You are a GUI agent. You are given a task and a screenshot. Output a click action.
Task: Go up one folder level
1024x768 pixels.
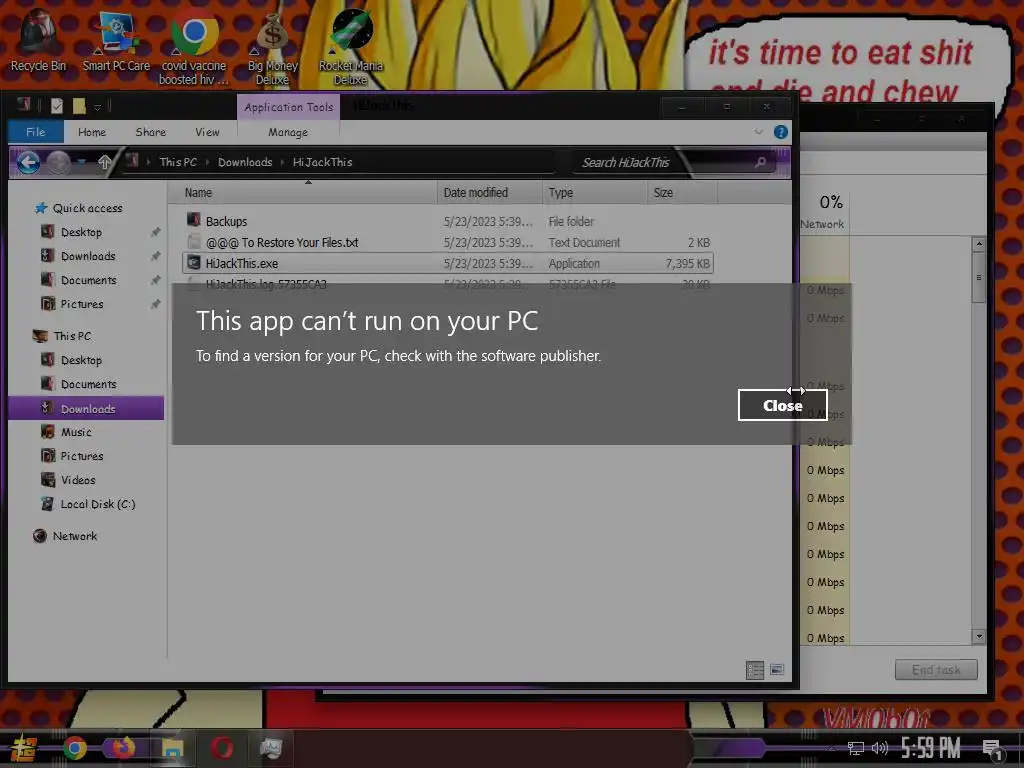pos(104,161)
